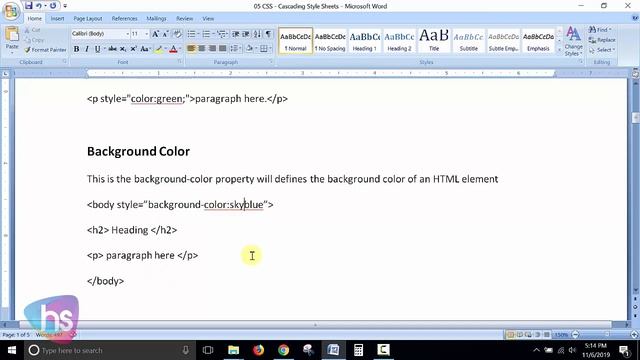The image size is (640, 360).
Task: Toggle Italic formatting
Action: 87,49
